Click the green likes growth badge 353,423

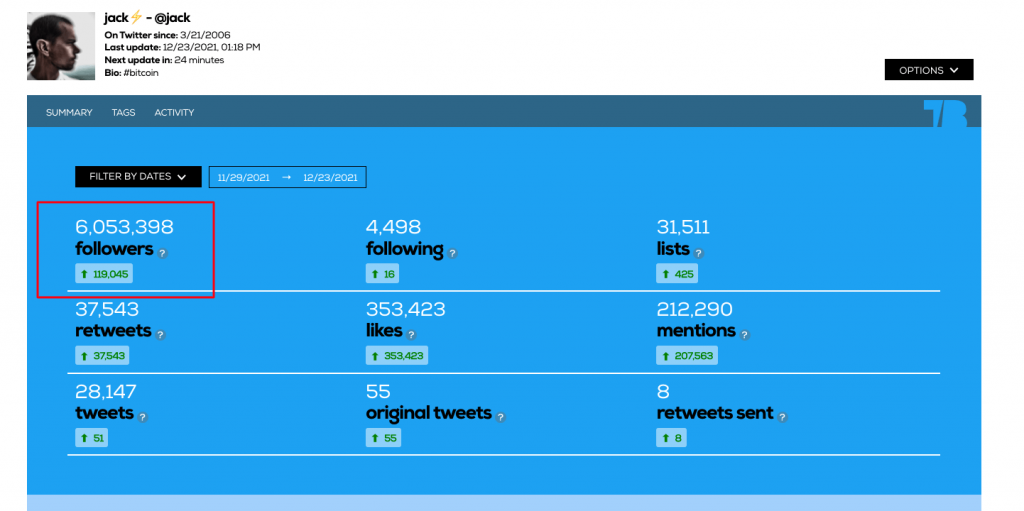pyautogui.click(x=397, y=356)
